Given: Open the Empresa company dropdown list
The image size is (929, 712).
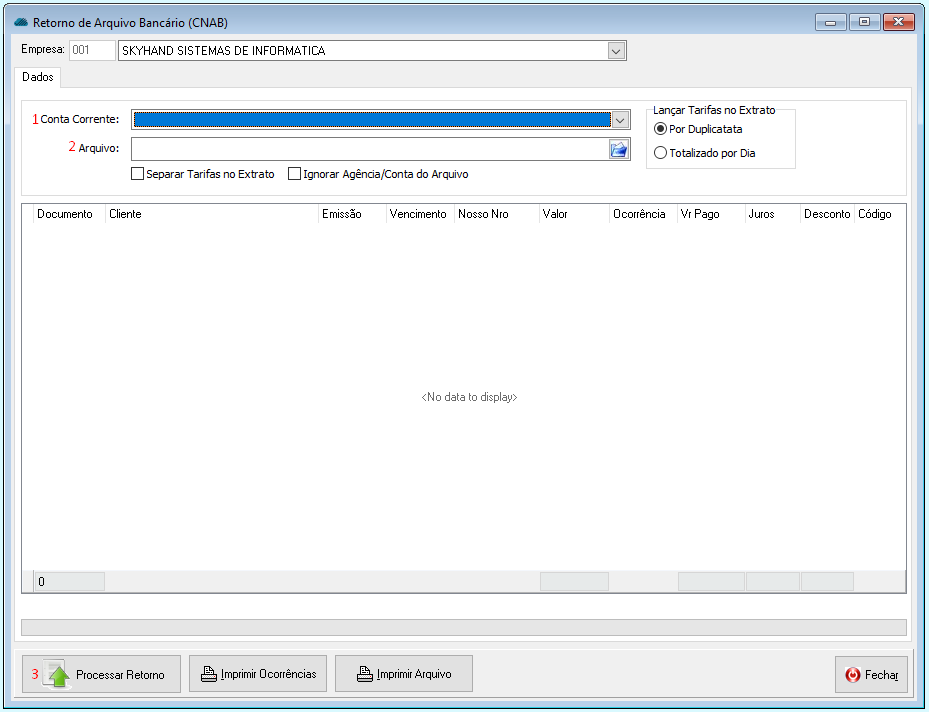Looking at the screenshot, I should point(616,51).
